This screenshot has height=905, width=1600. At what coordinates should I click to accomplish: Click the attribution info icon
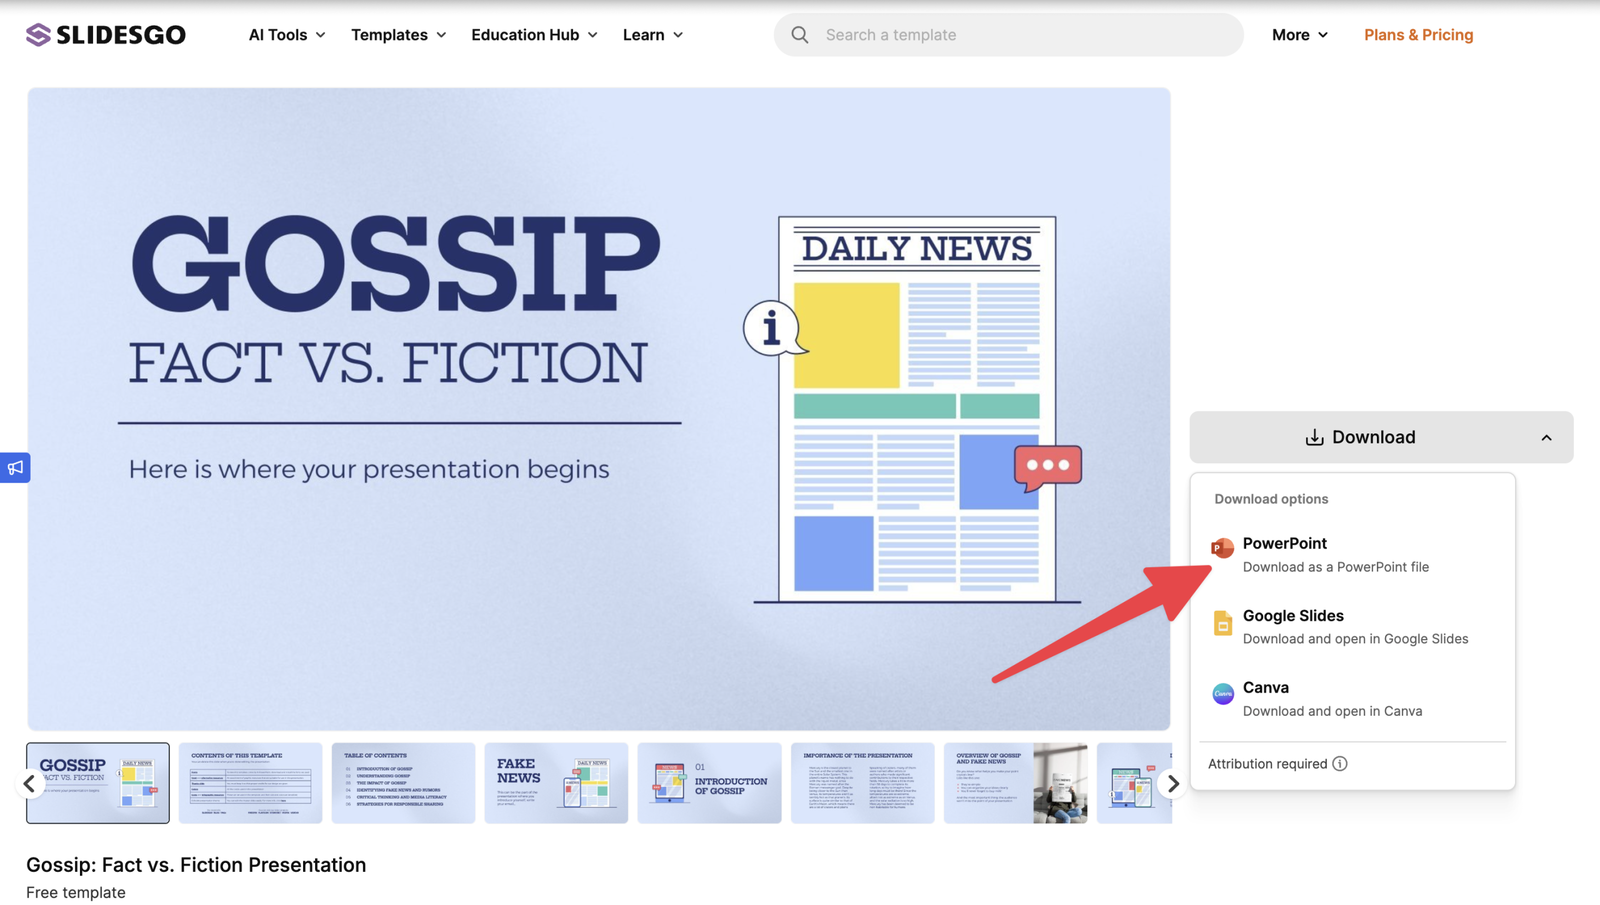tap(1340, 764)
